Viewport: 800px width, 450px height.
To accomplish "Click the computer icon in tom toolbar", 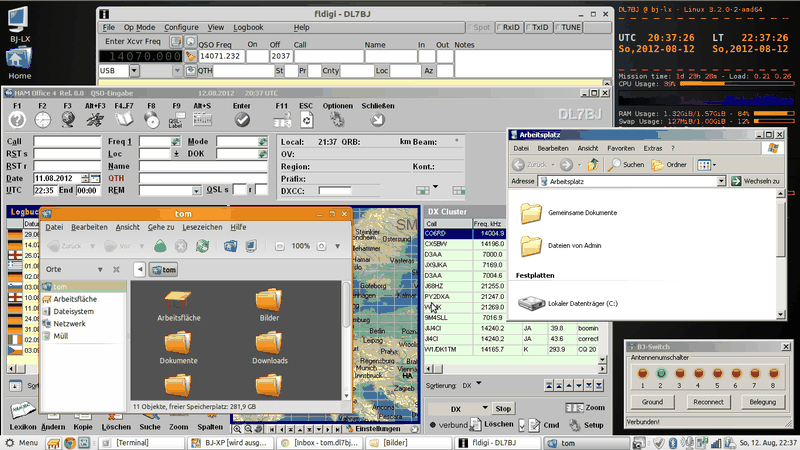I will tap(251, 246).
